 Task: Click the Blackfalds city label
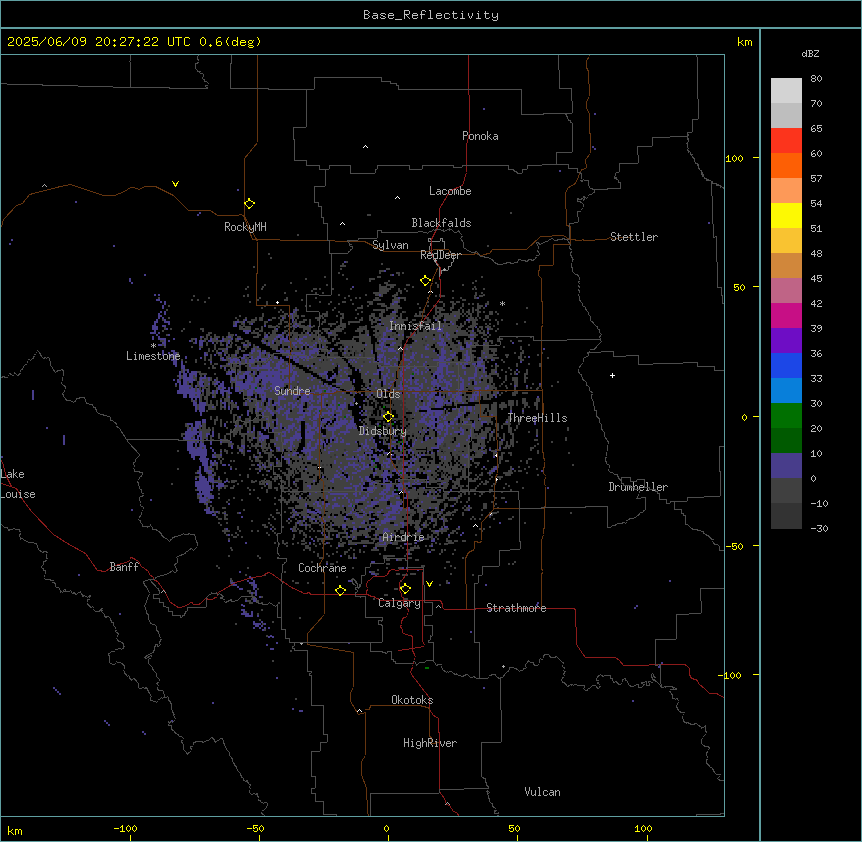point(441,223)
